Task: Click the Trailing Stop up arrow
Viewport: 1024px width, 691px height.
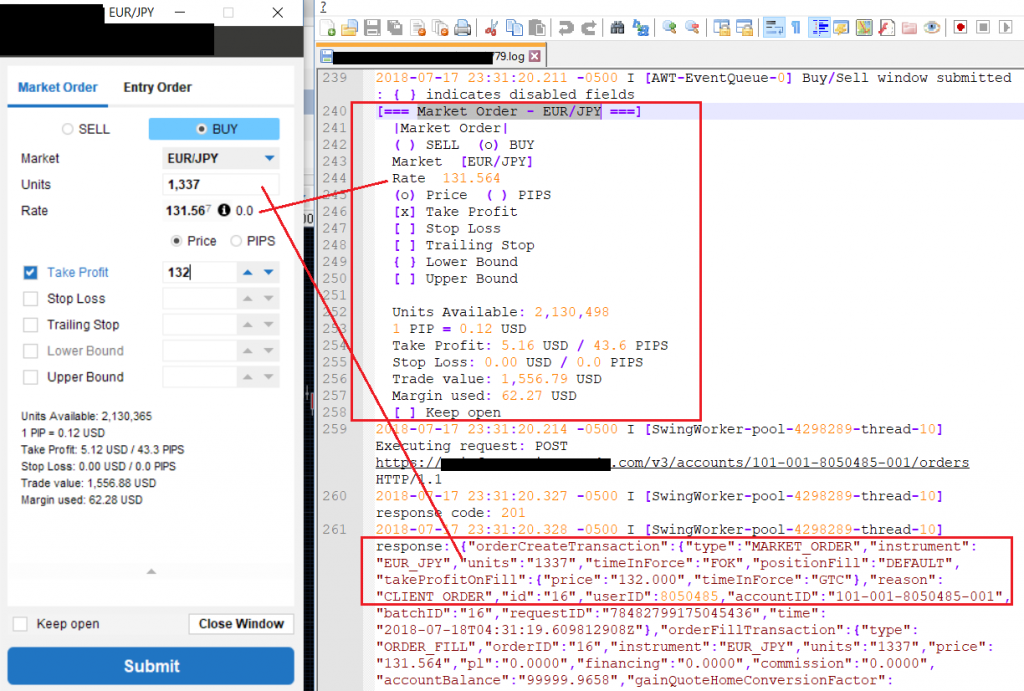Action: tap(248, 325)
